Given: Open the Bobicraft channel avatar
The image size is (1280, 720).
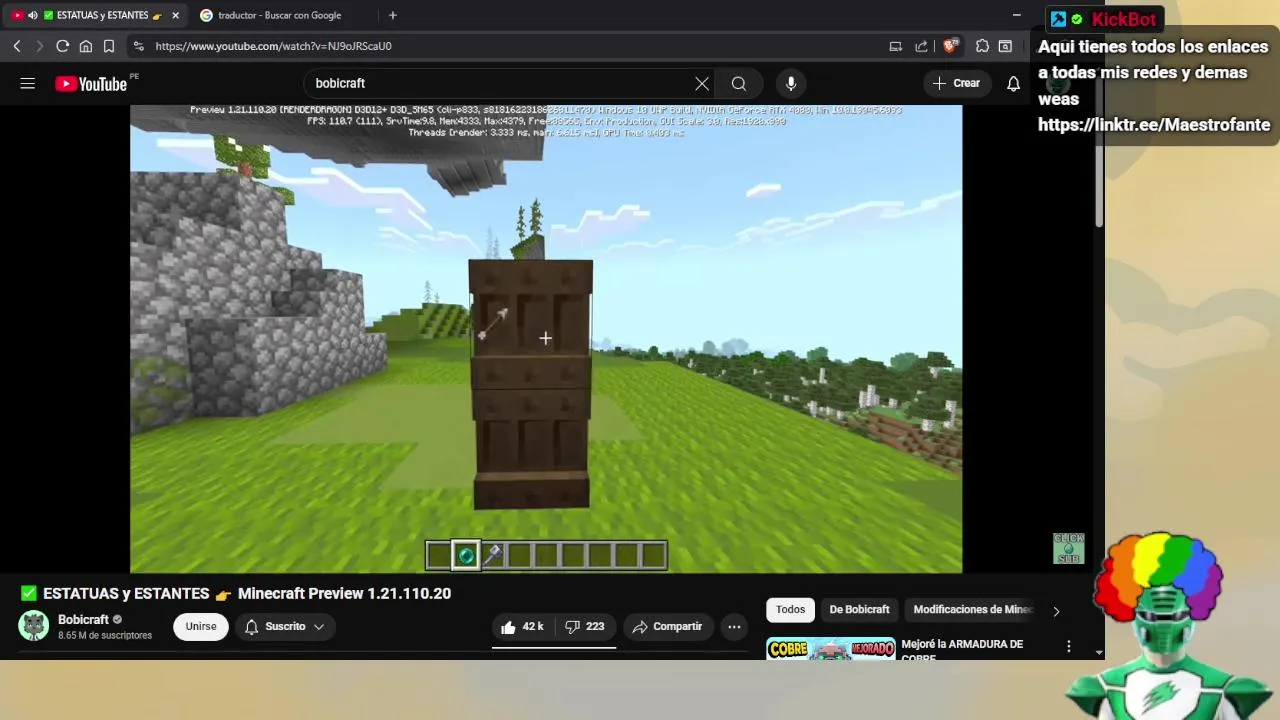Looking at the screenshot, I should [x=34, y=627].
